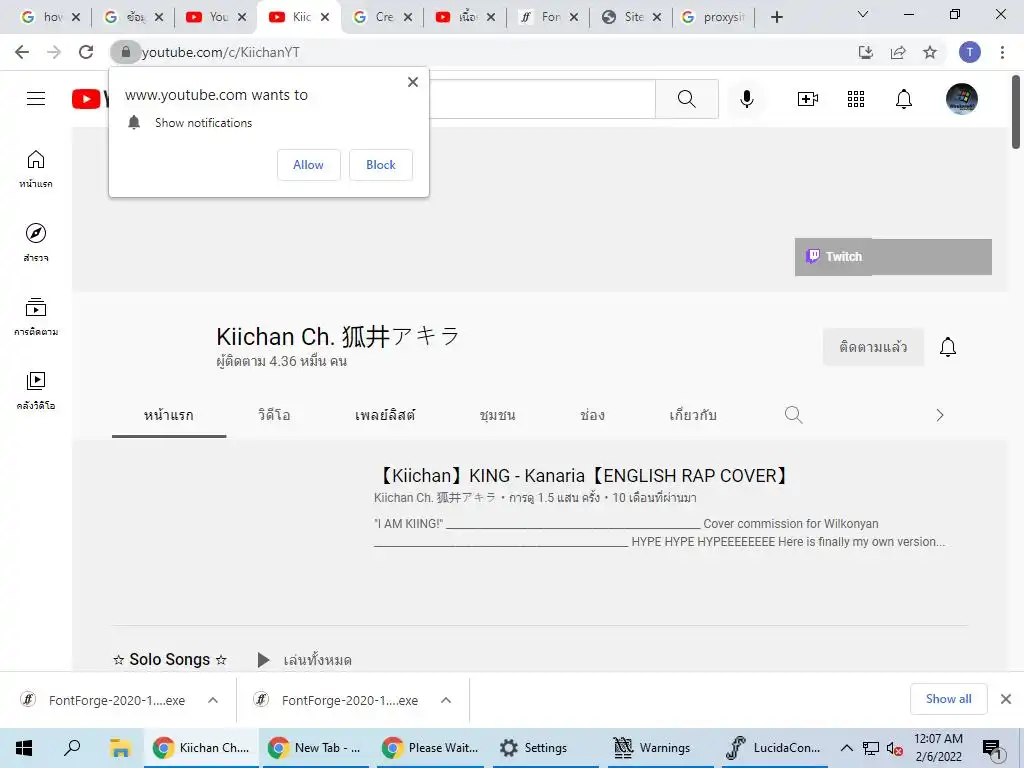The height and width of the screenshot is (768, 1024).
Task: Block YouTube notifications
Action: coord(381,165)
